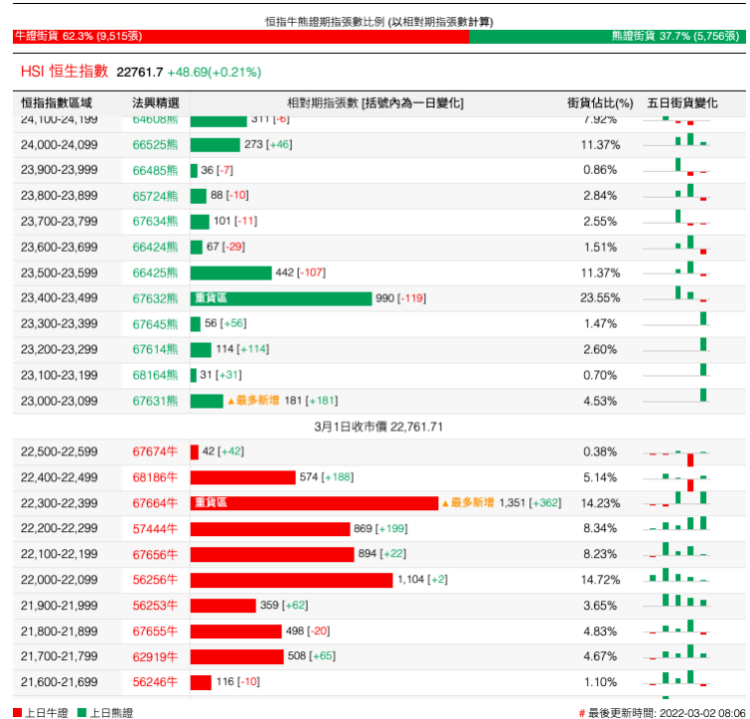Click the orange 最多新增 label next to 1,351
Screen dimensions: 750x719
tap(468, 503)
